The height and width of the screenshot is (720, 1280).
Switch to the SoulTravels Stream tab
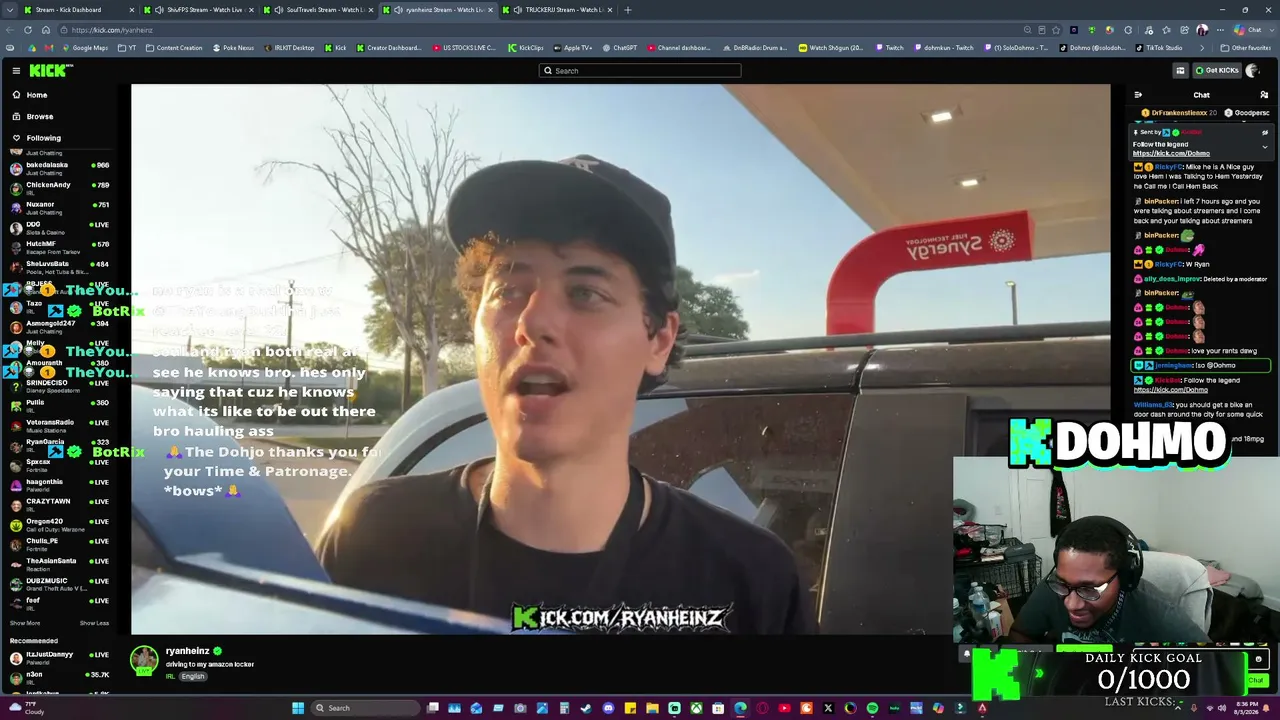pos(318,10)
